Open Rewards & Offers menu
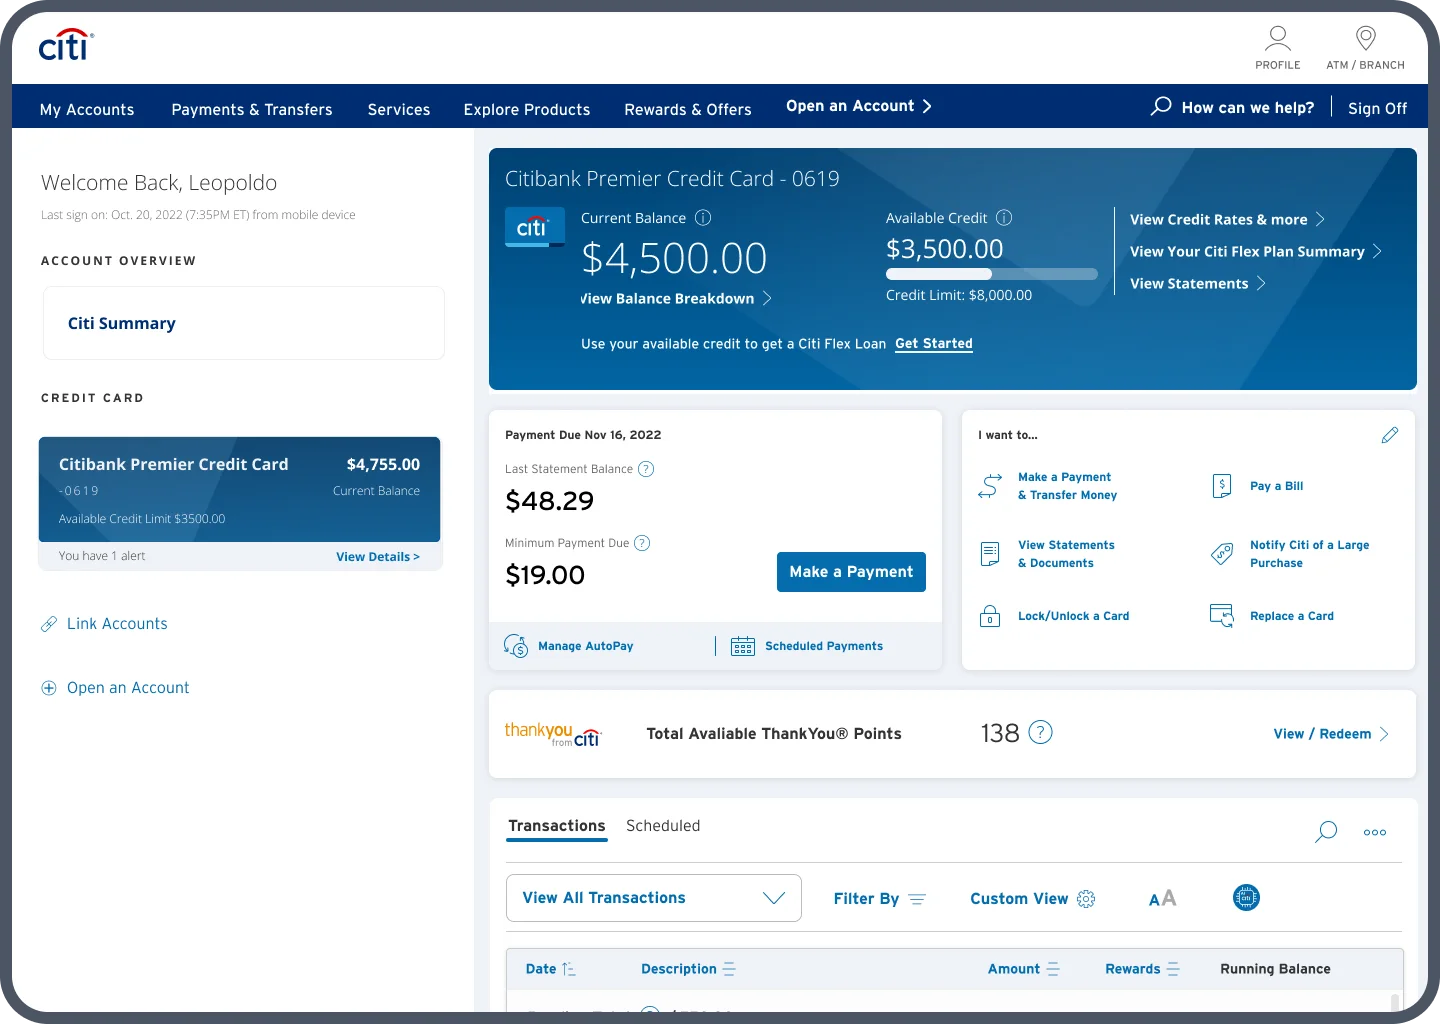 [x=688, y=109]
